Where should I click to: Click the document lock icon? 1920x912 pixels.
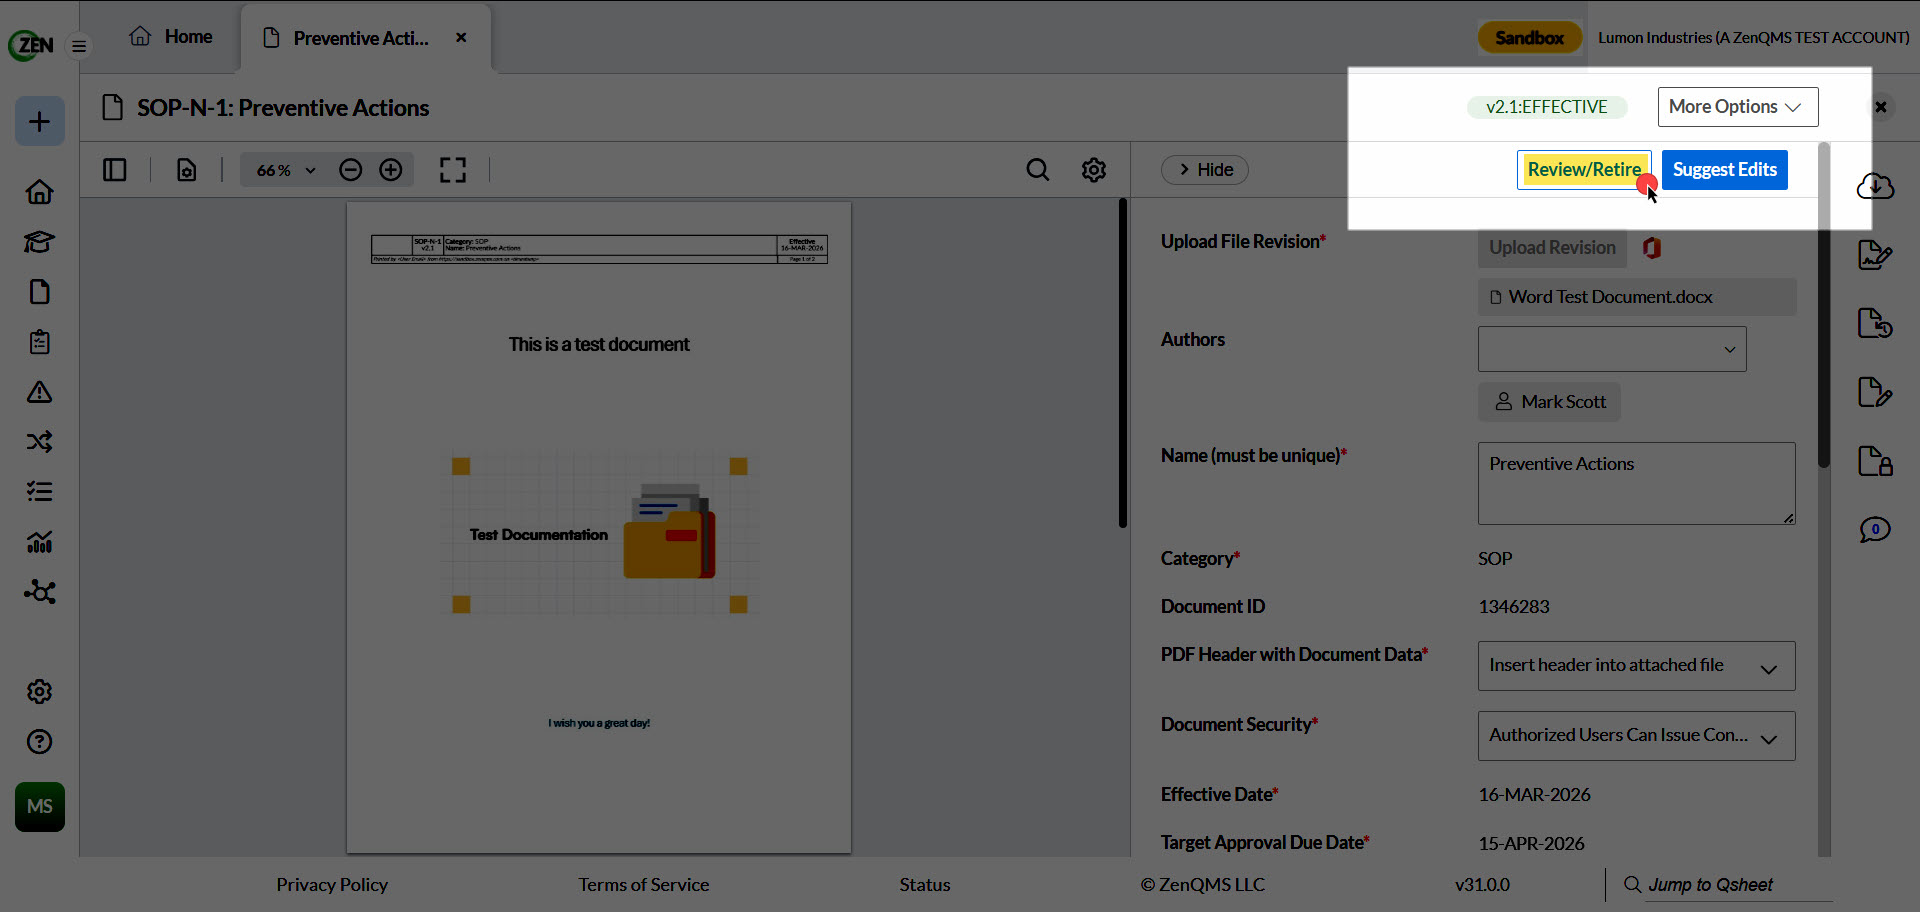(x=1875, y=461)
